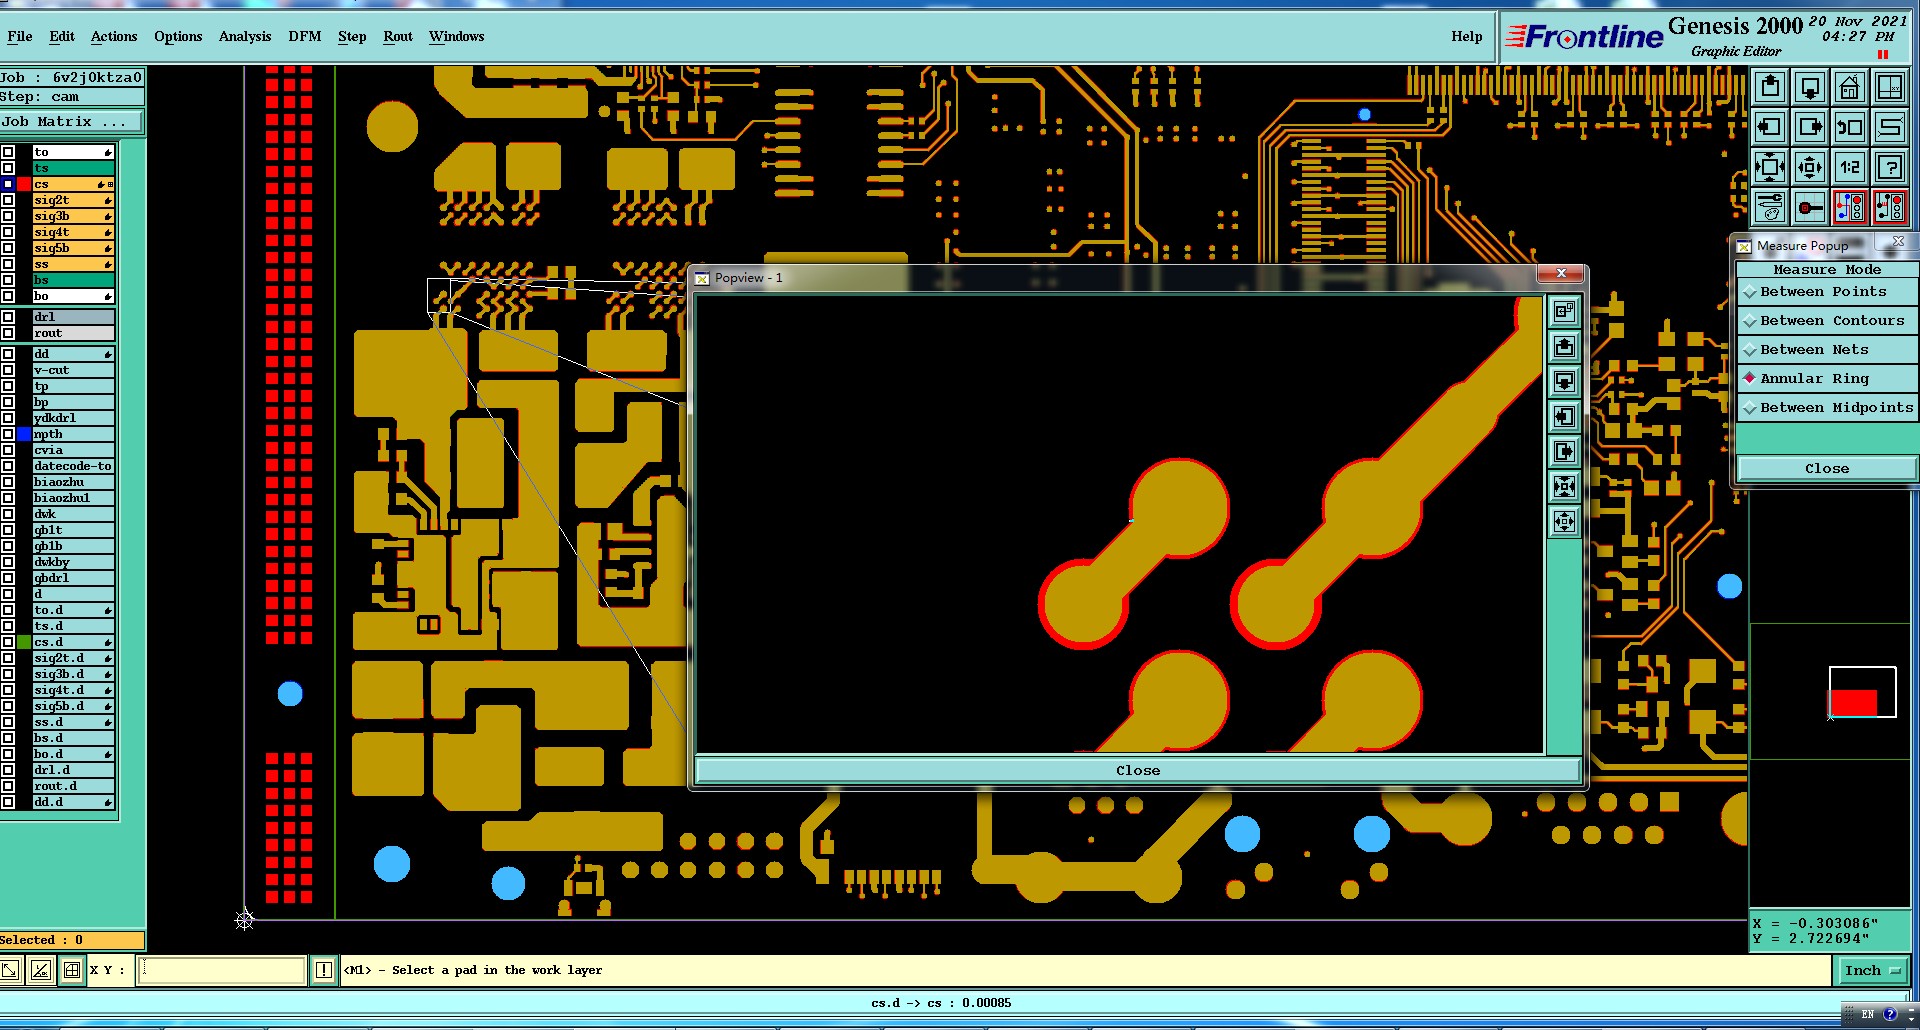Toggle the red-blue net traffic light icon
The image size is (1920, 1030).
point(1850,207)
